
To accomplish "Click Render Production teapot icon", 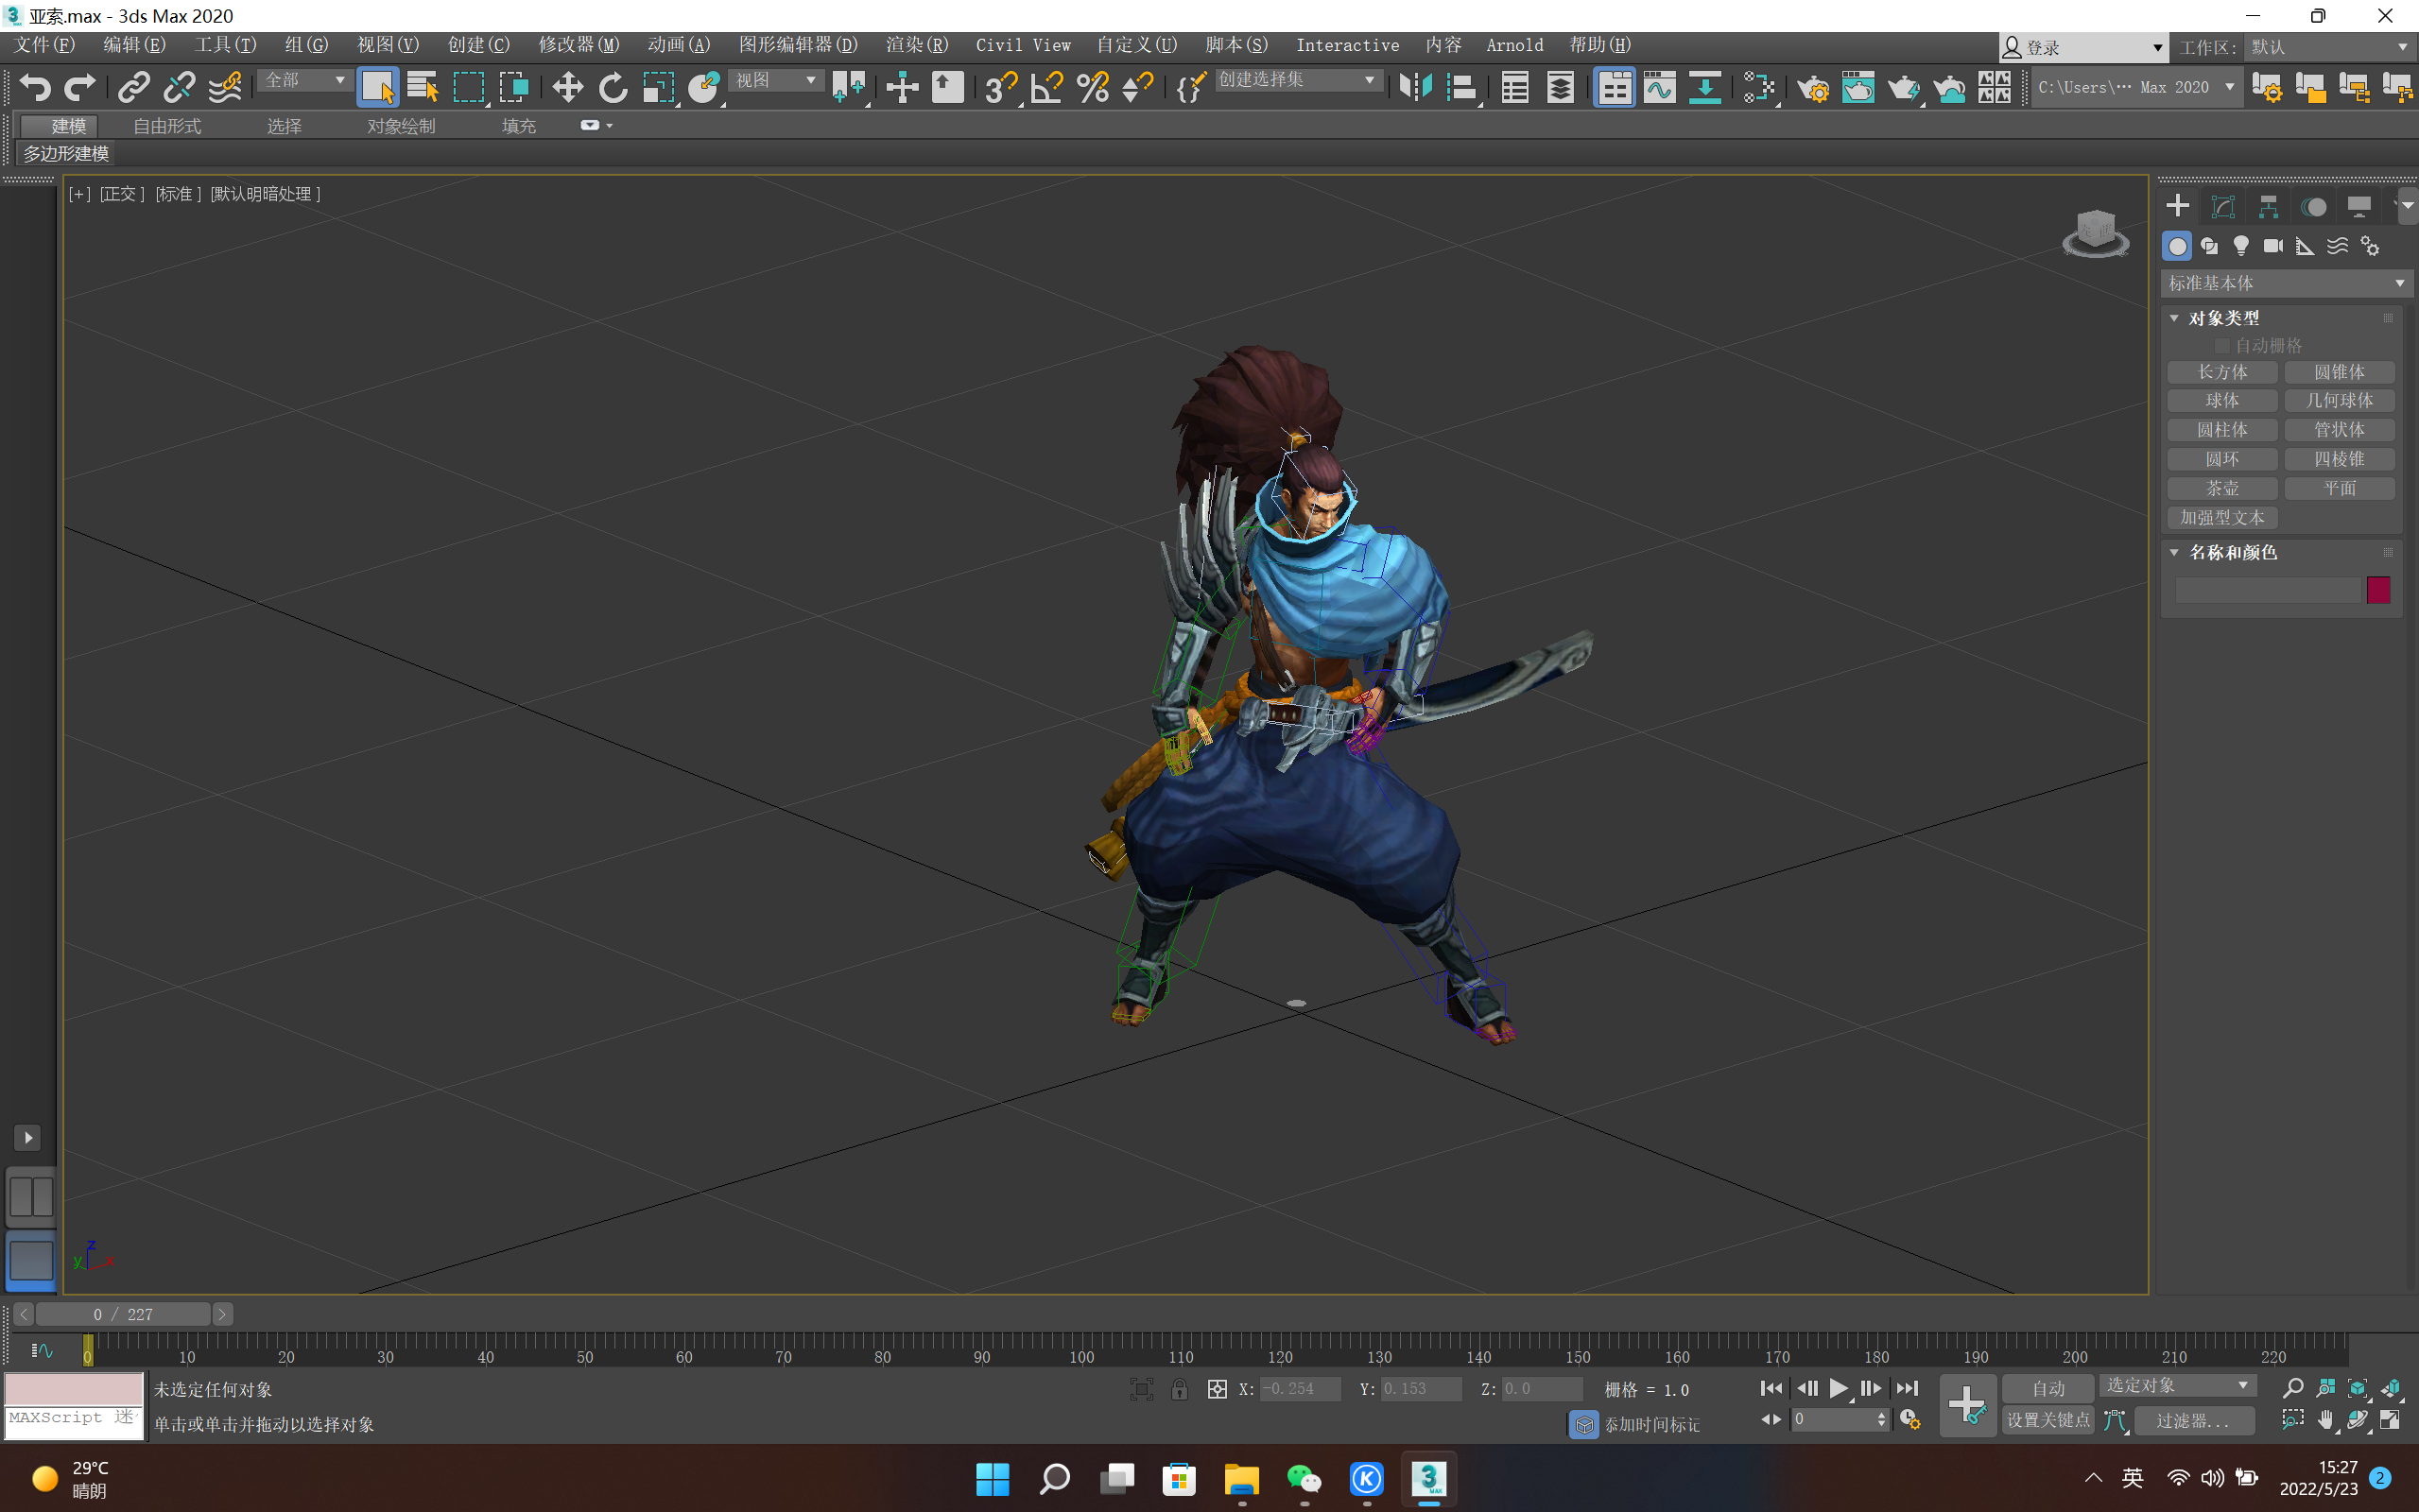I will tap(1903, 88).
